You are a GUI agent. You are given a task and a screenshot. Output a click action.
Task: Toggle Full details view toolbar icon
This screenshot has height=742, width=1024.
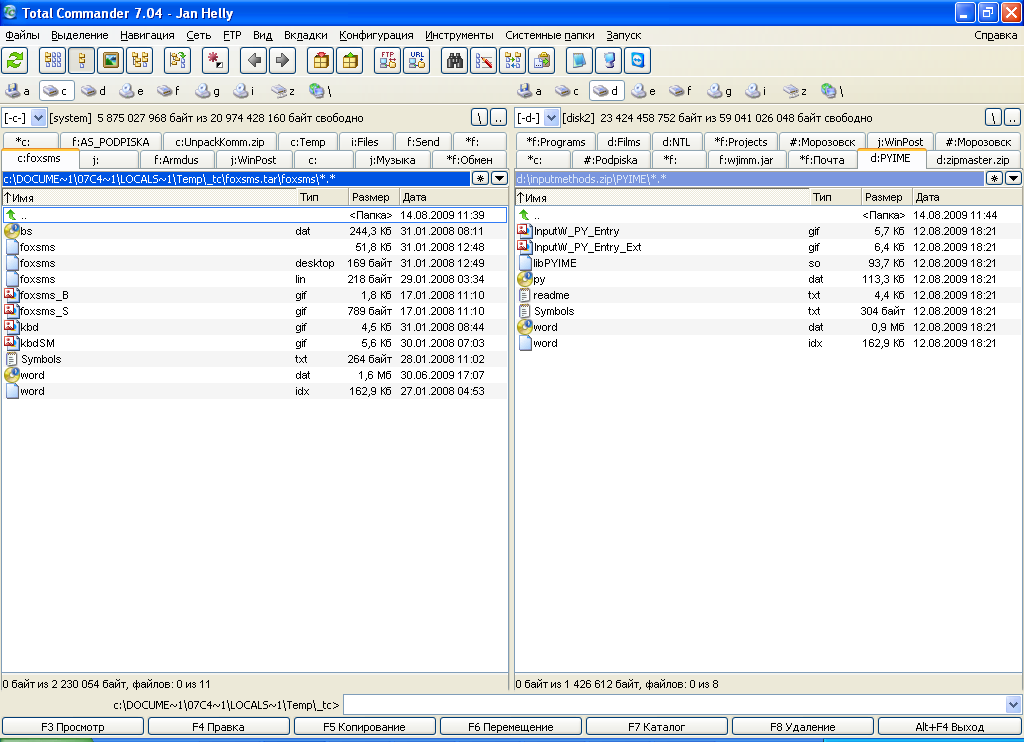82,61
